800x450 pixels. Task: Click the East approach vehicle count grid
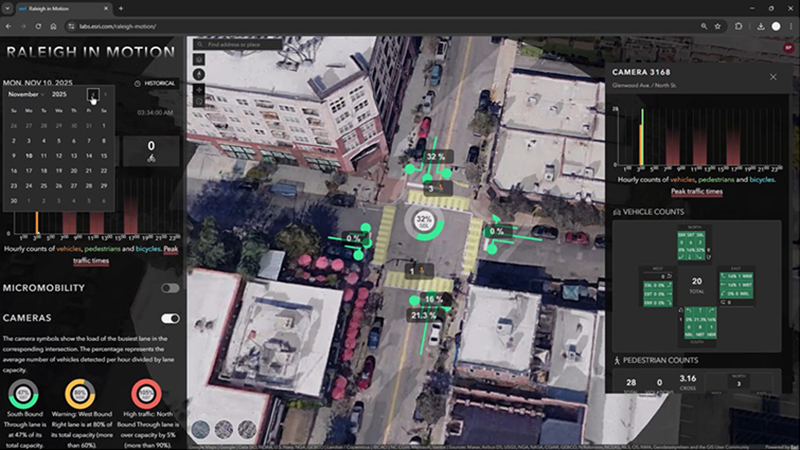736,285
